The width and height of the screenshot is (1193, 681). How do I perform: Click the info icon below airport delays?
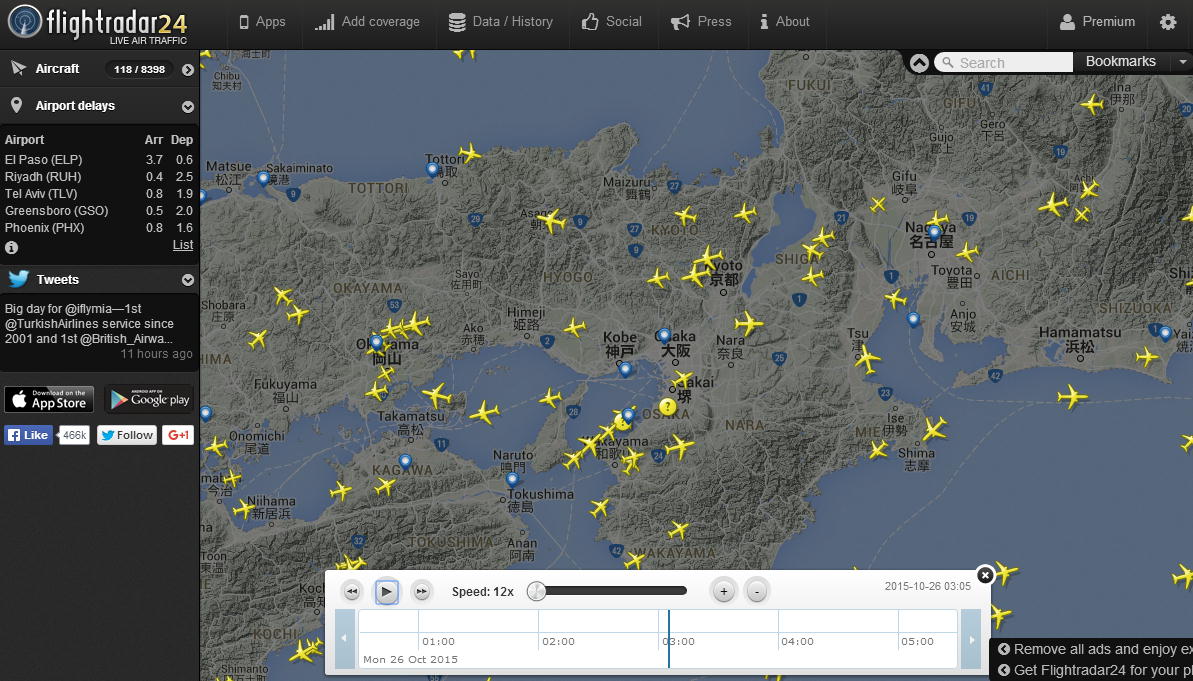11,247
